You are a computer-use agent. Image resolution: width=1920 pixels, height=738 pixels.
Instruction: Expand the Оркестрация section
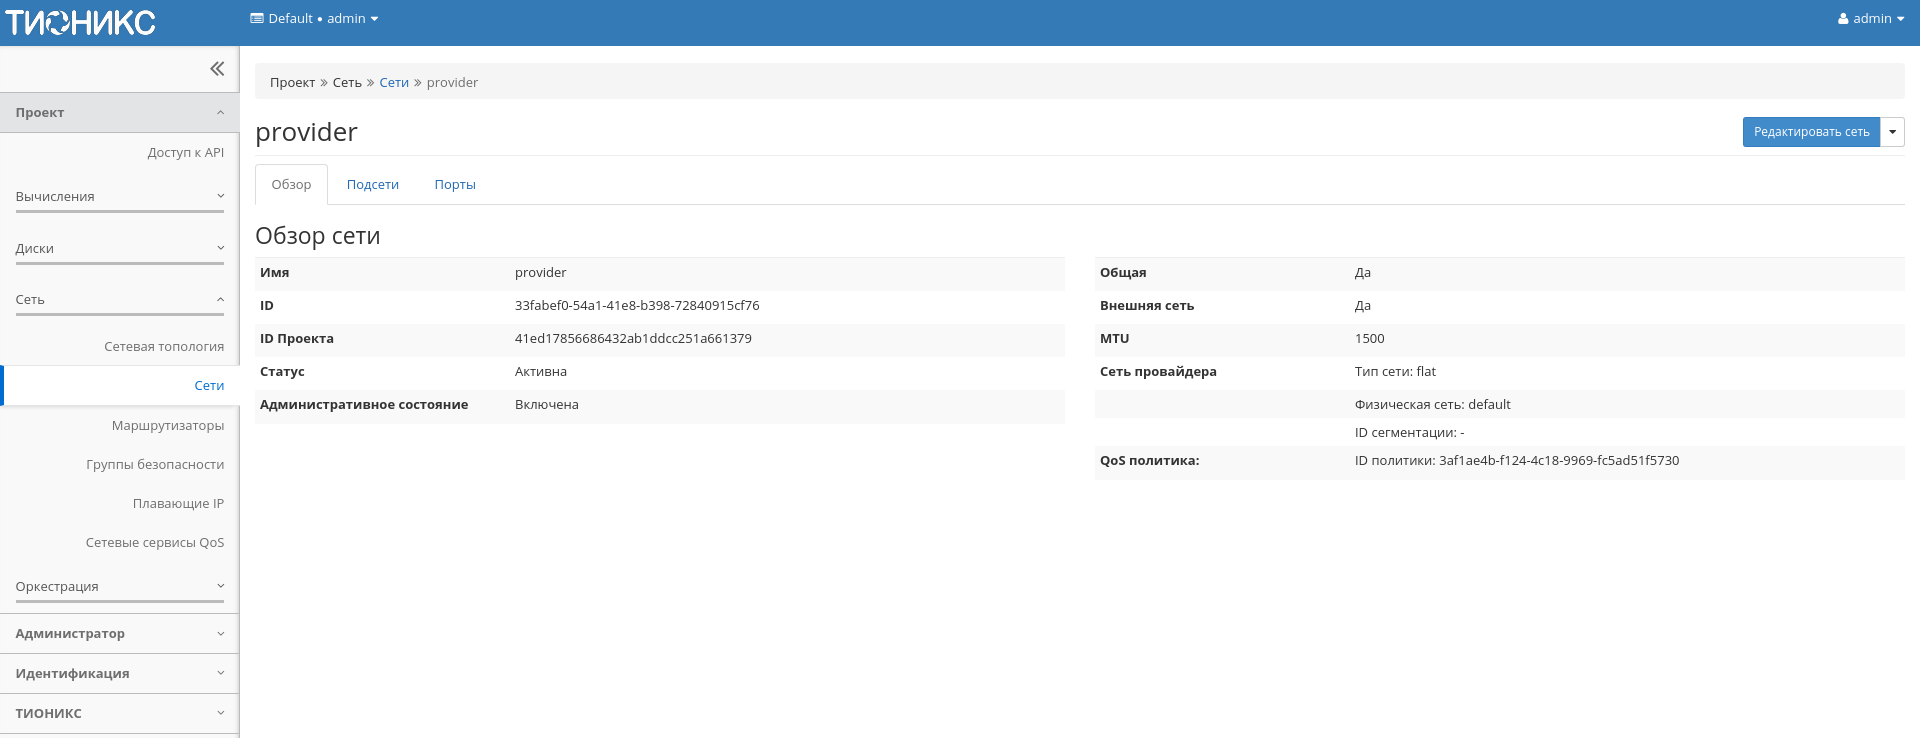point(119,587)
